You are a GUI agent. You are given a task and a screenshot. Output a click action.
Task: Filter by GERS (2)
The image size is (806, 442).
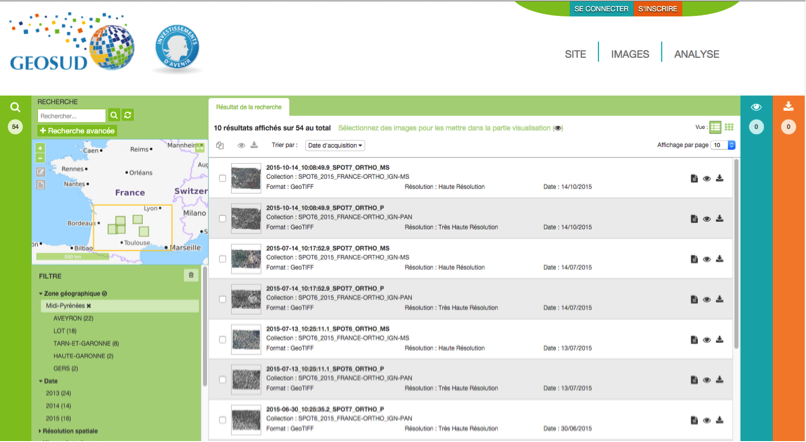[66, 368]
